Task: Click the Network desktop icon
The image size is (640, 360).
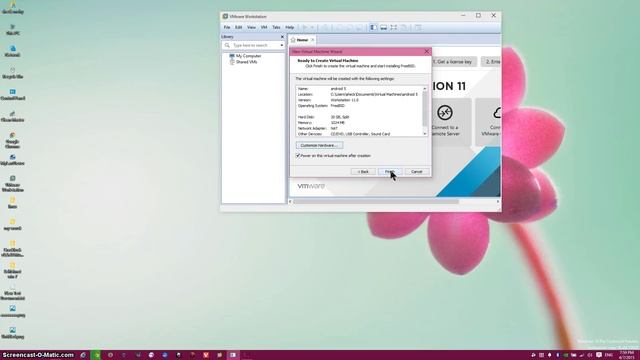Action: pyautogui.click(x=12, y=51)
